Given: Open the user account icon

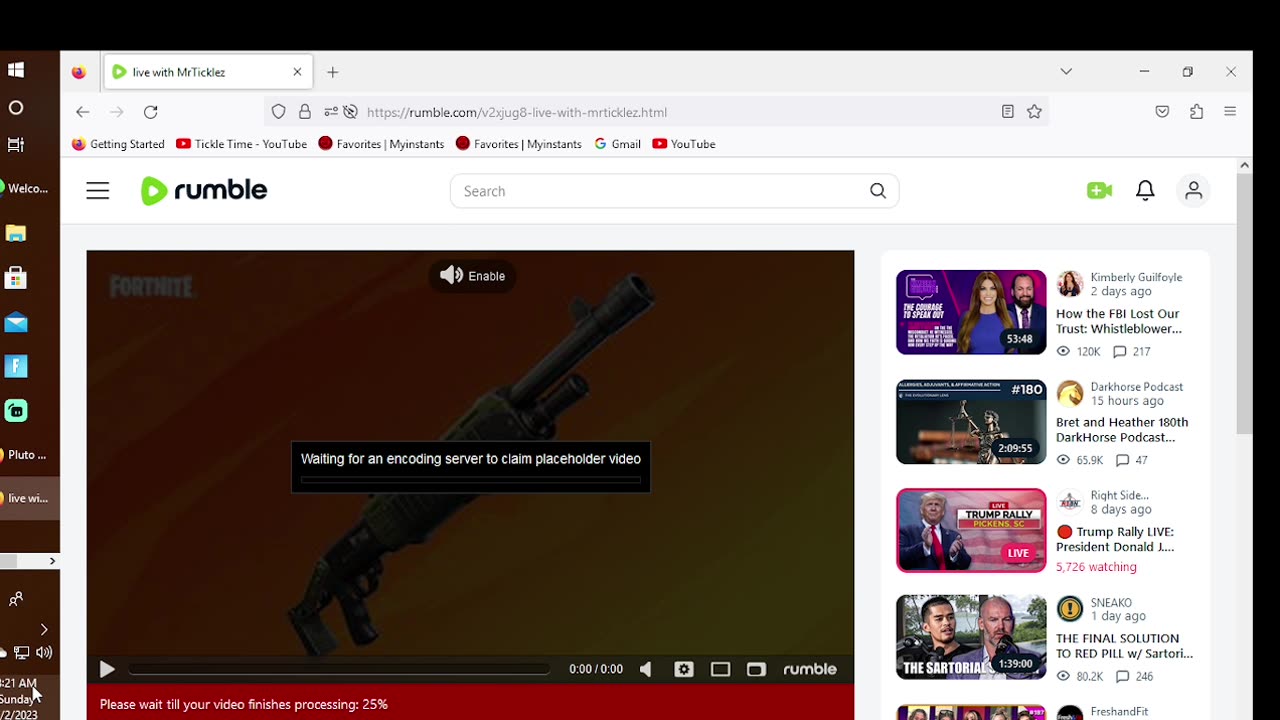Looking at the screenshot, I should tap(1193, 191).
